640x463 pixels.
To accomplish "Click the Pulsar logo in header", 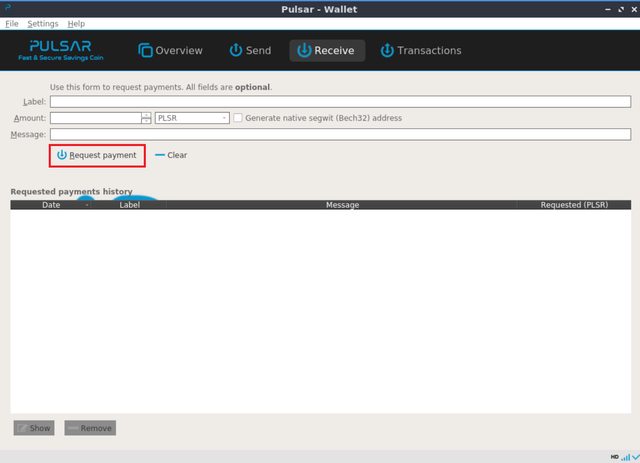I will 61,50.
